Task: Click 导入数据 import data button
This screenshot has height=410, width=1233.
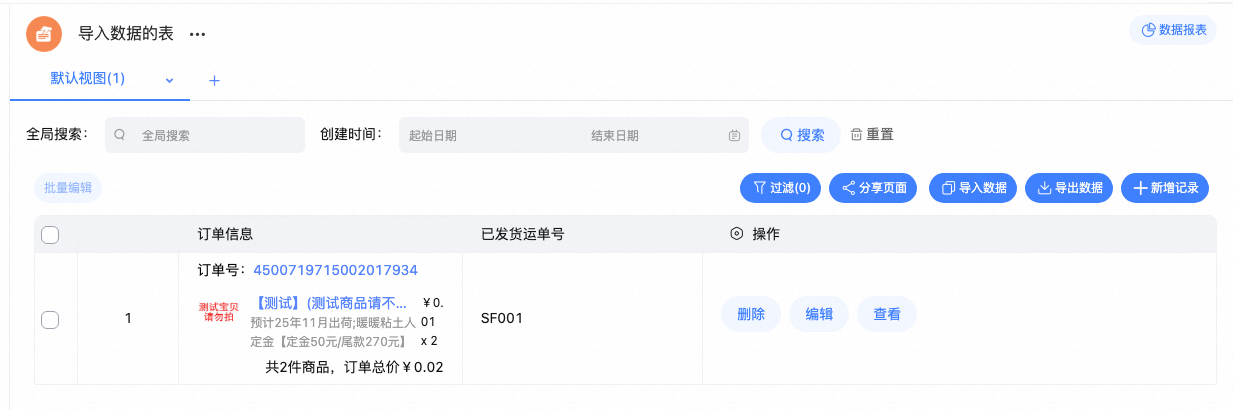Action: (973, 187)
